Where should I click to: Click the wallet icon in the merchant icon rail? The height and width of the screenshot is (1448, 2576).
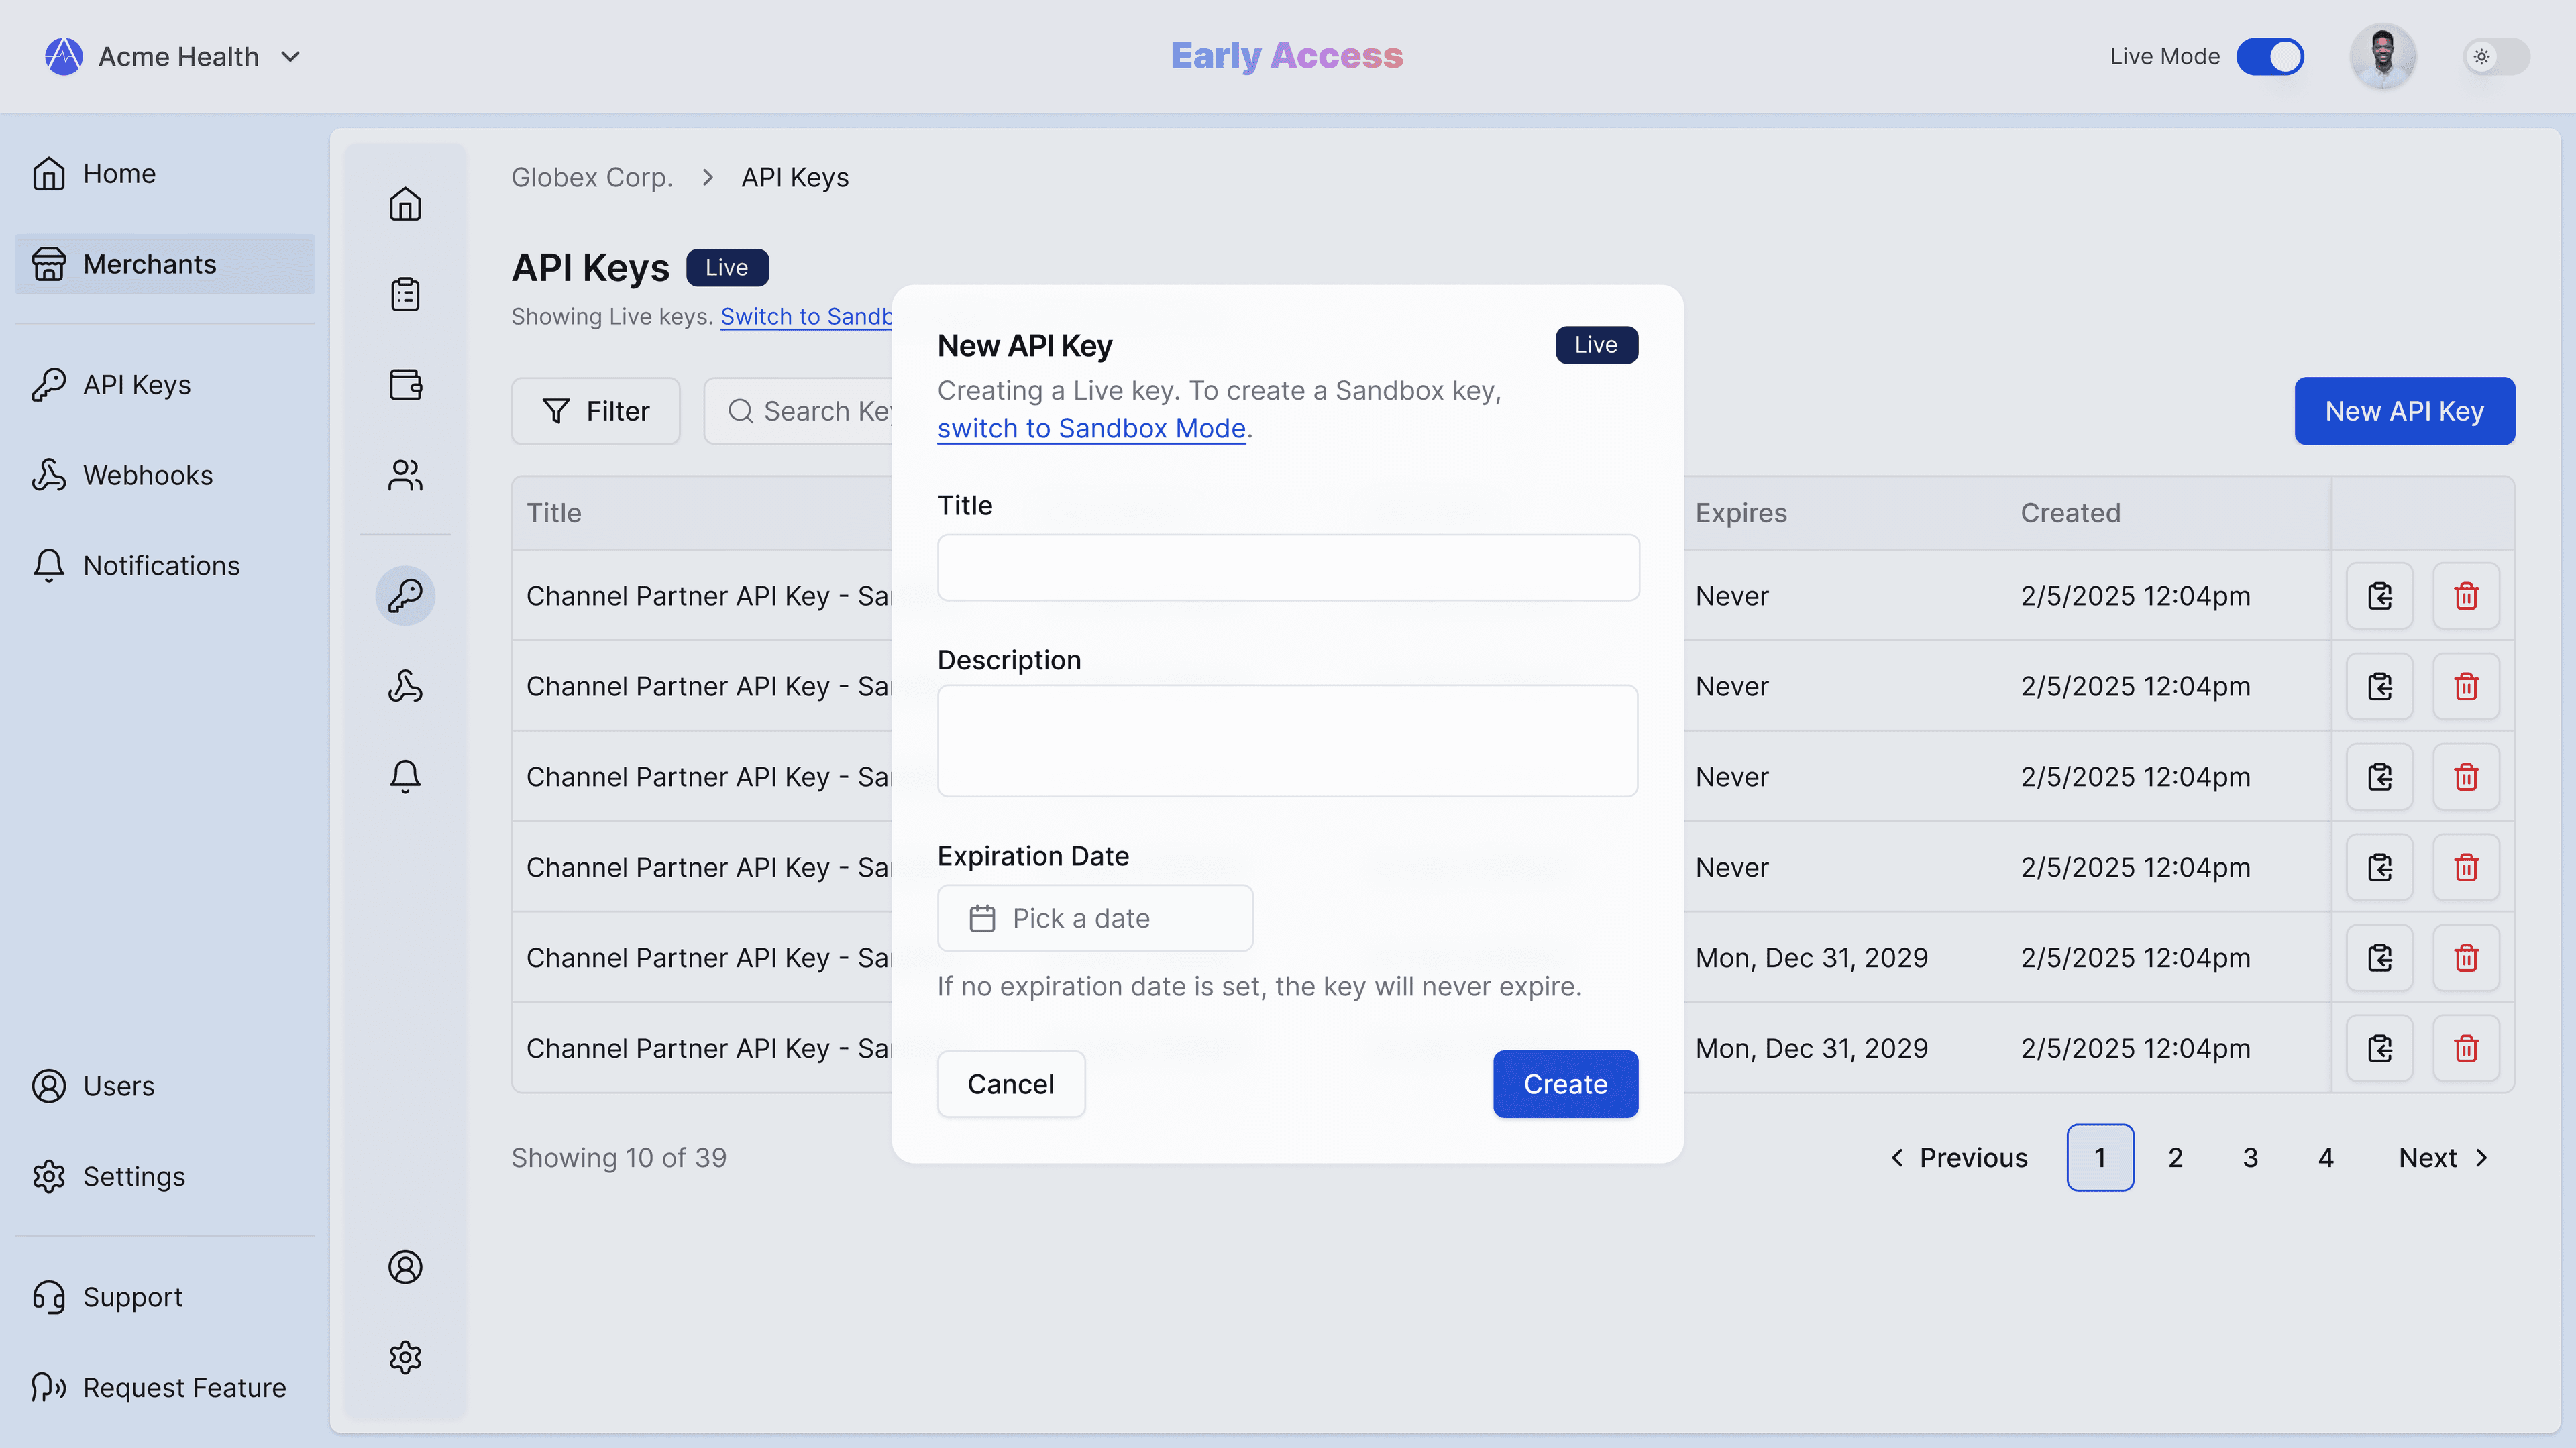click(x=405, y=385)
